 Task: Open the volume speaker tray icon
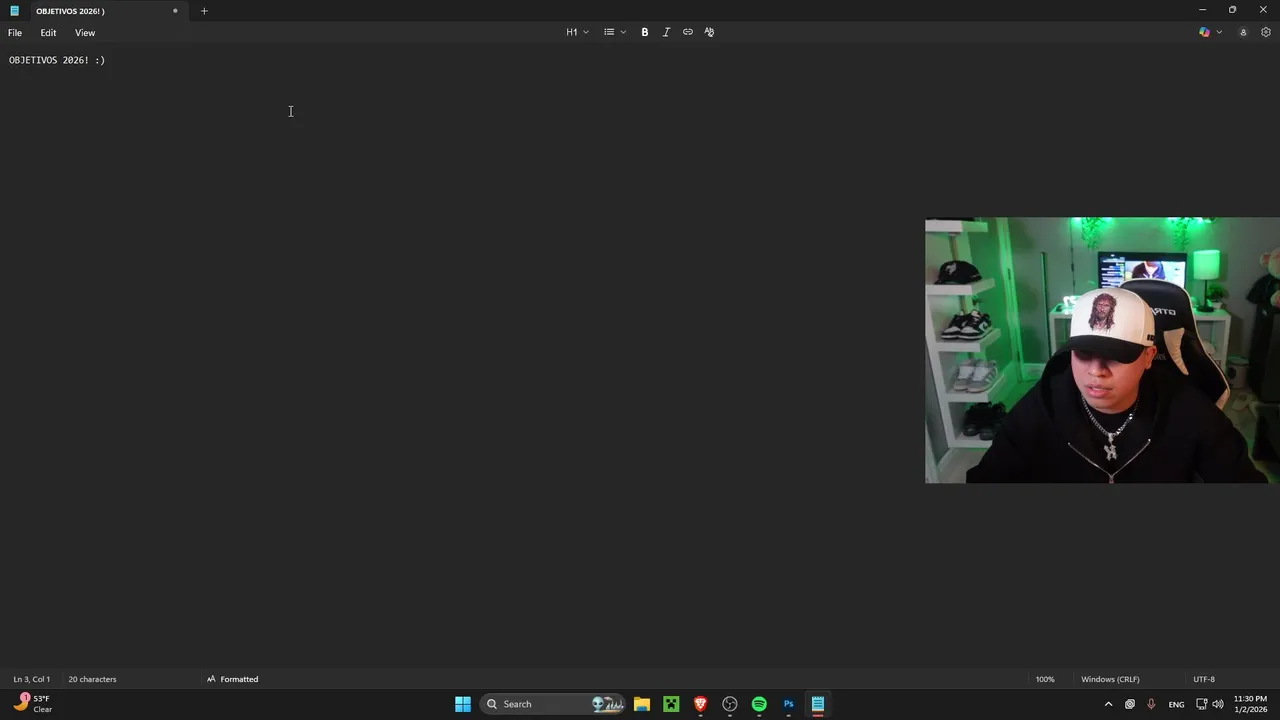coord(1218,704)
